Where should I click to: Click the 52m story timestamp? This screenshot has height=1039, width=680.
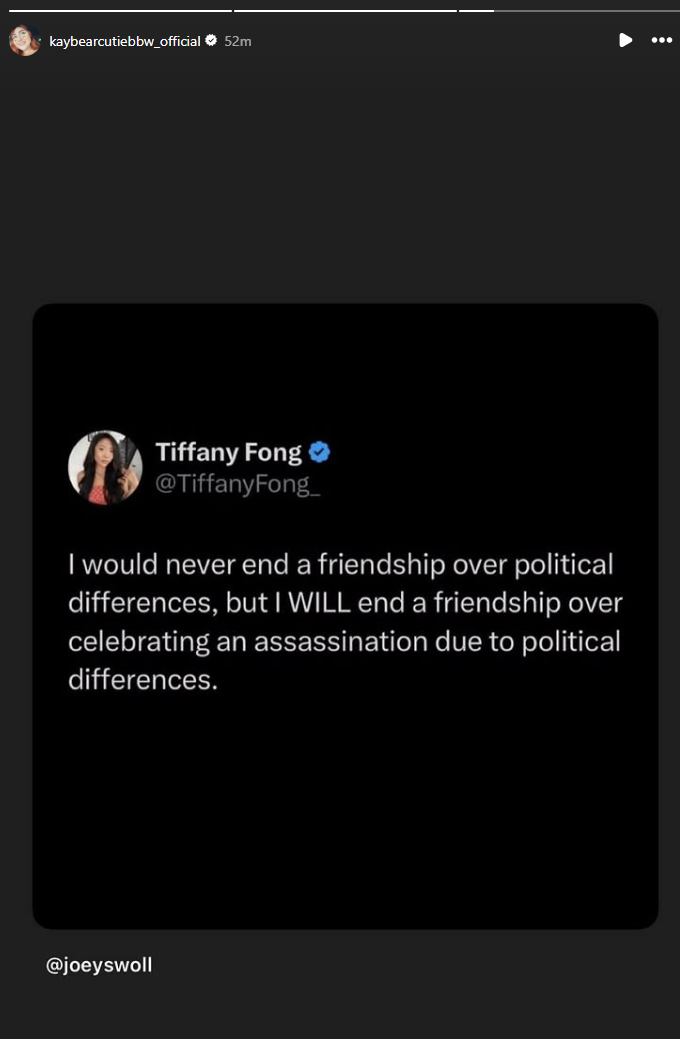pos(238,41)
